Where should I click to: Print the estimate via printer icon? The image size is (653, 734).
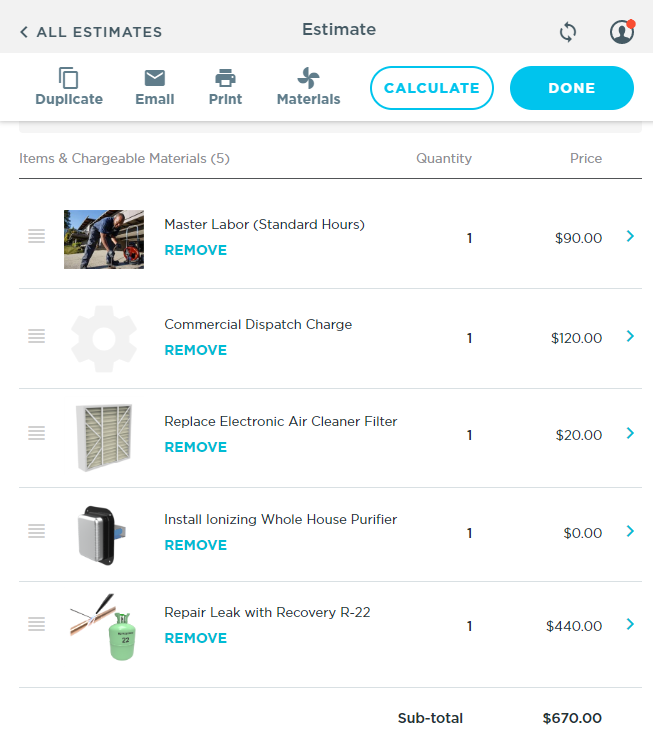tap(225, 79)
